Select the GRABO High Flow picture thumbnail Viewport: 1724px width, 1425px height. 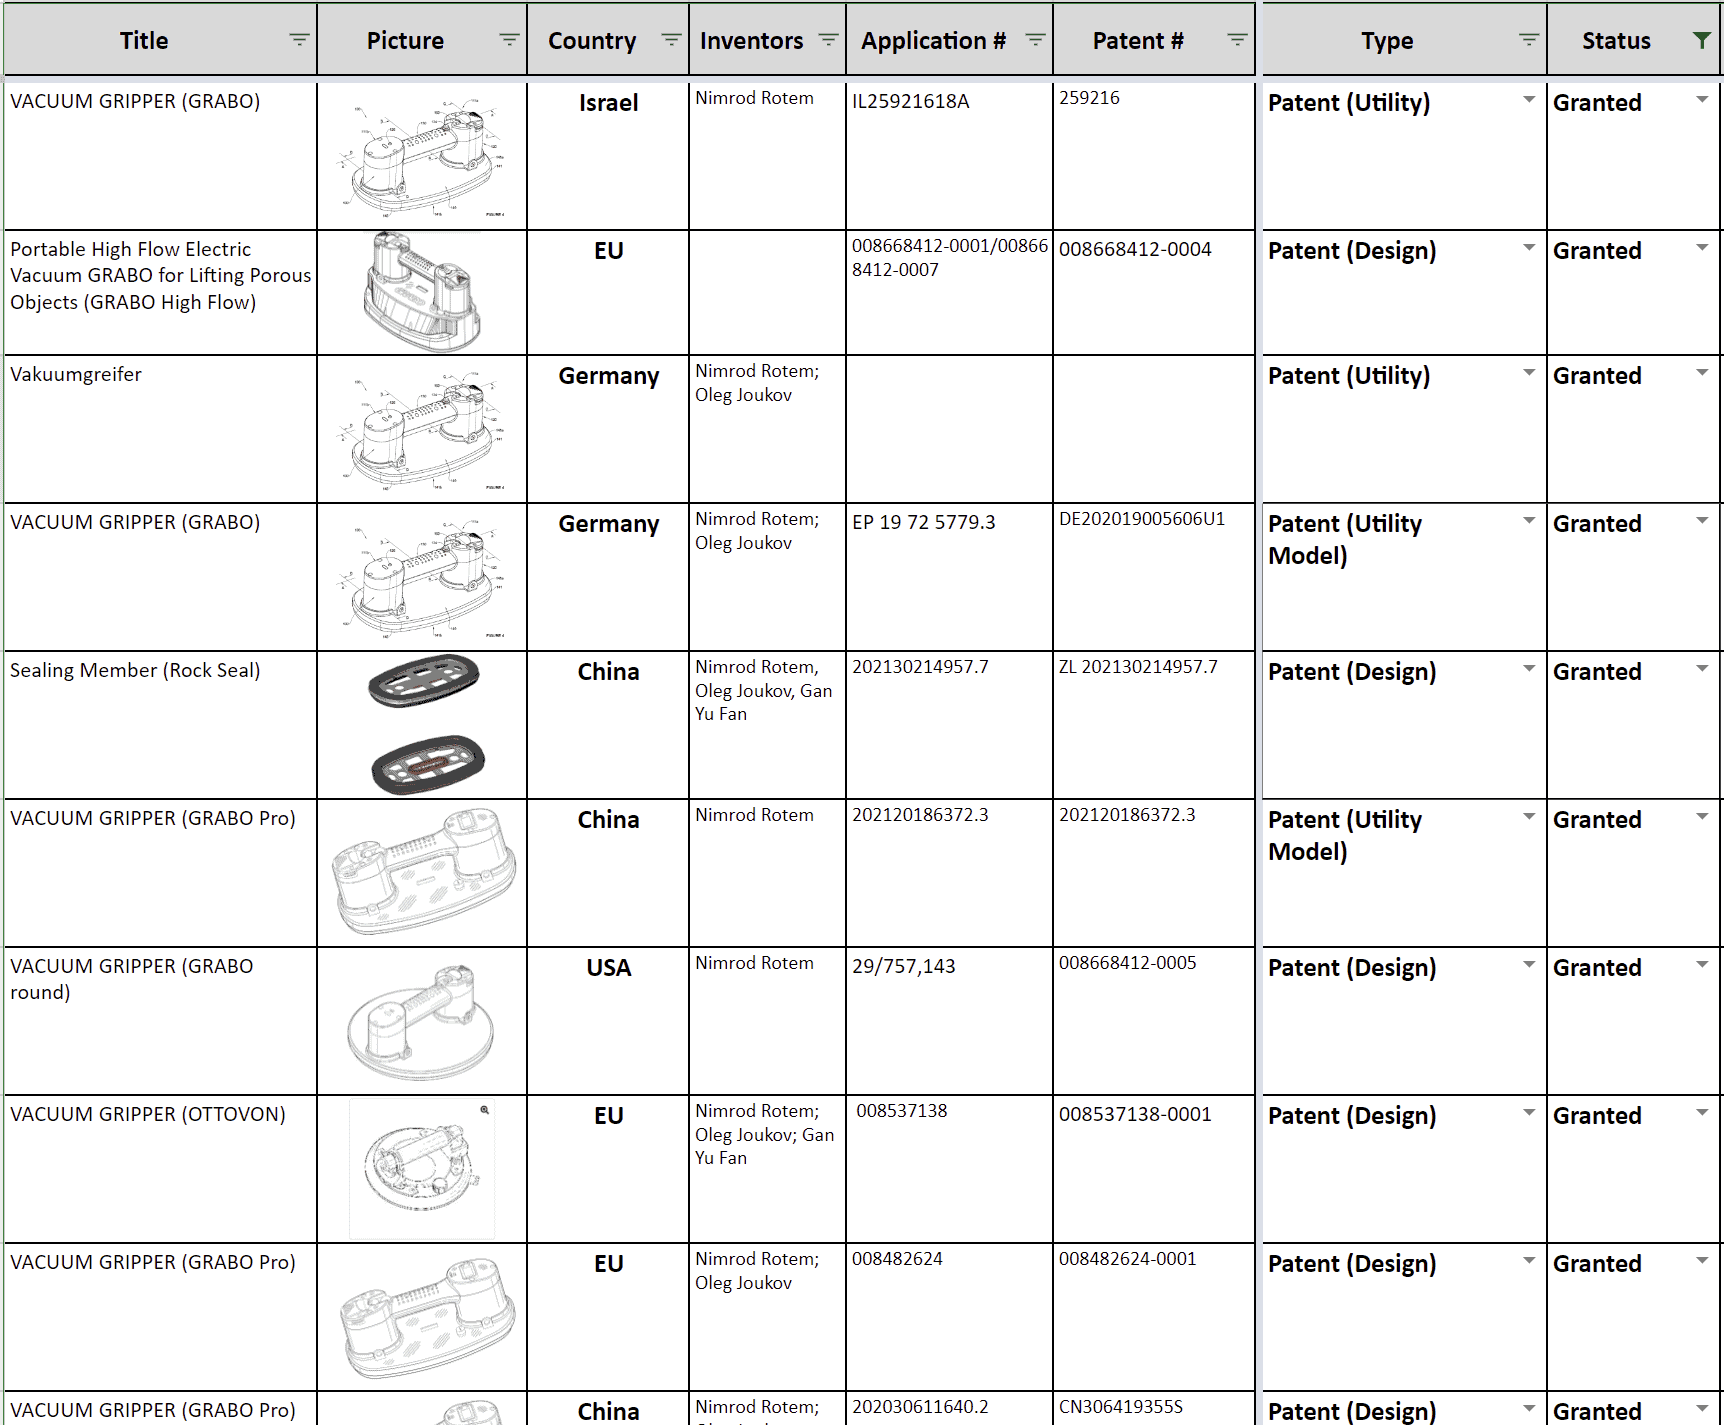point(422,292)
